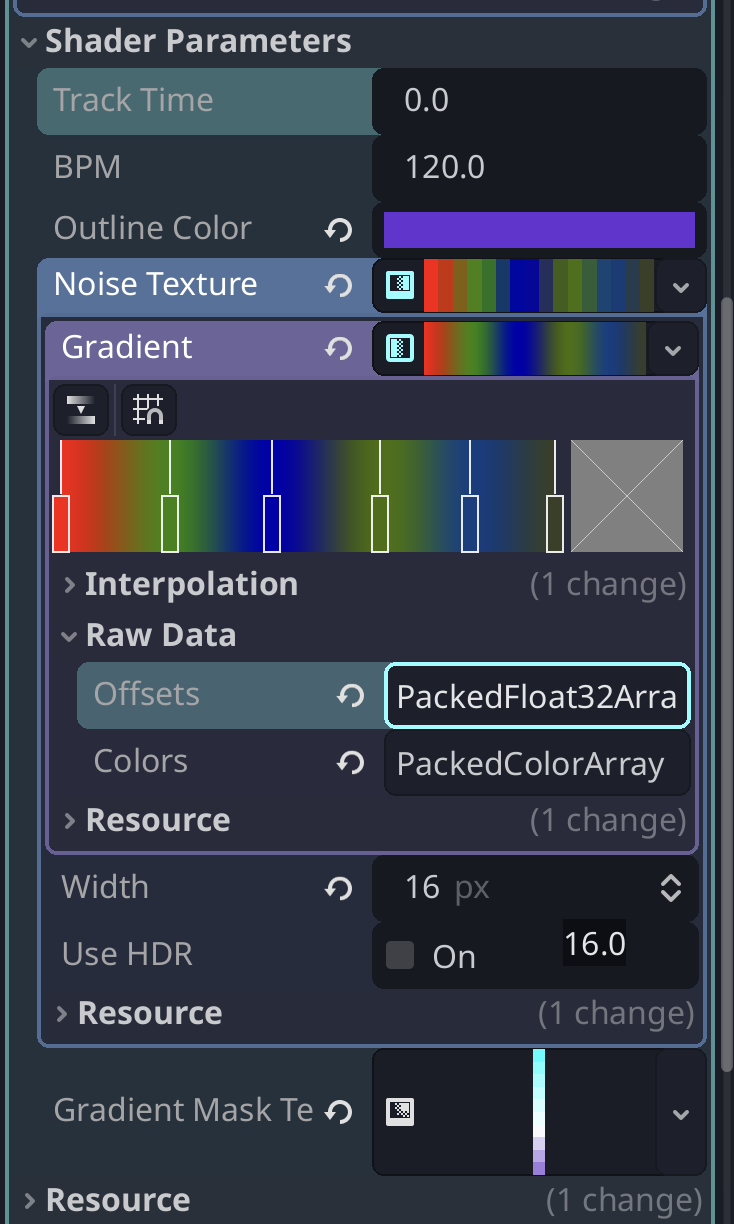The image size is (734, 1224).
Task: Expand the Interpolation section
Action: click(x=69, y=584)
